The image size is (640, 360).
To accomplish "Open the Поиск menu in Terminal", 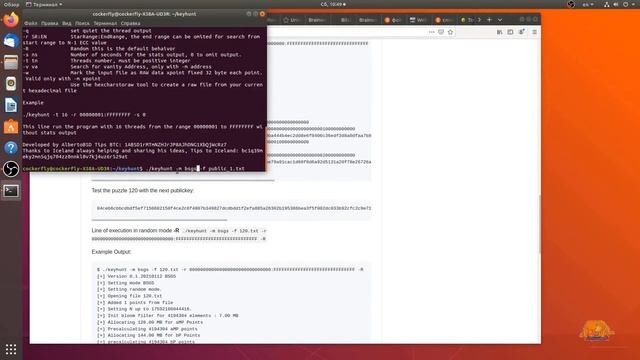I will (82, 23).
